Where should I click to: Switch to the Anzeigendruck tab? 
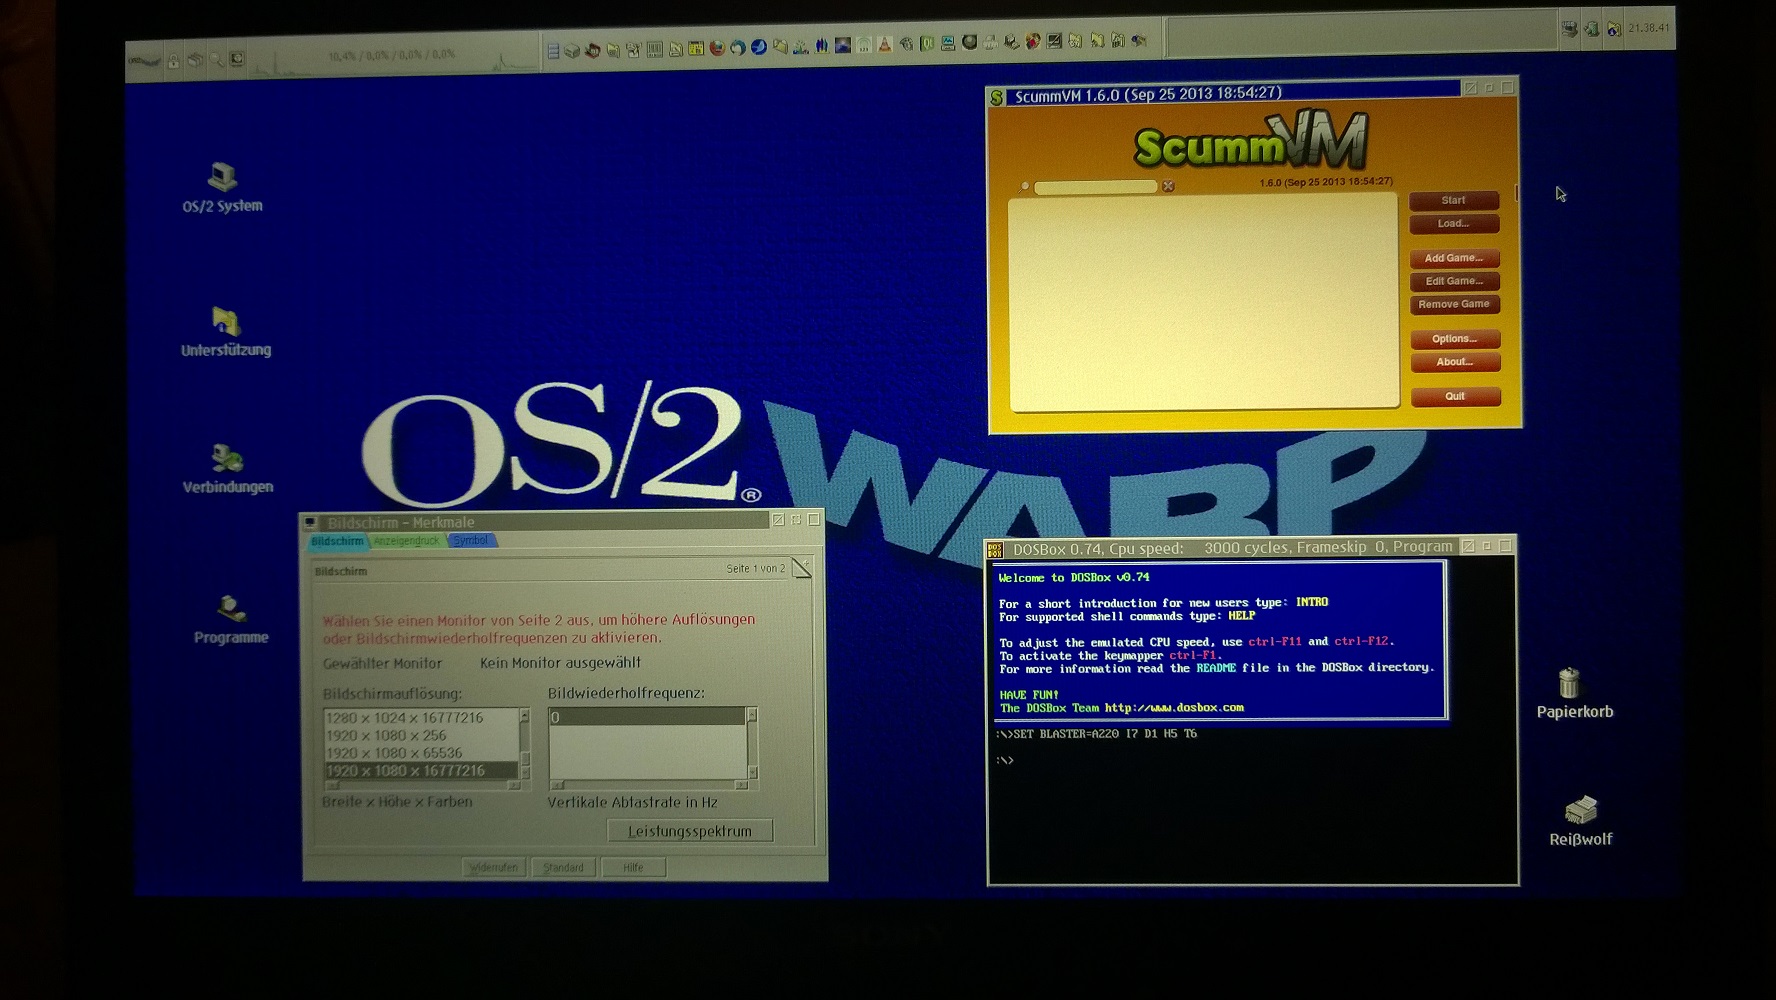406,541
